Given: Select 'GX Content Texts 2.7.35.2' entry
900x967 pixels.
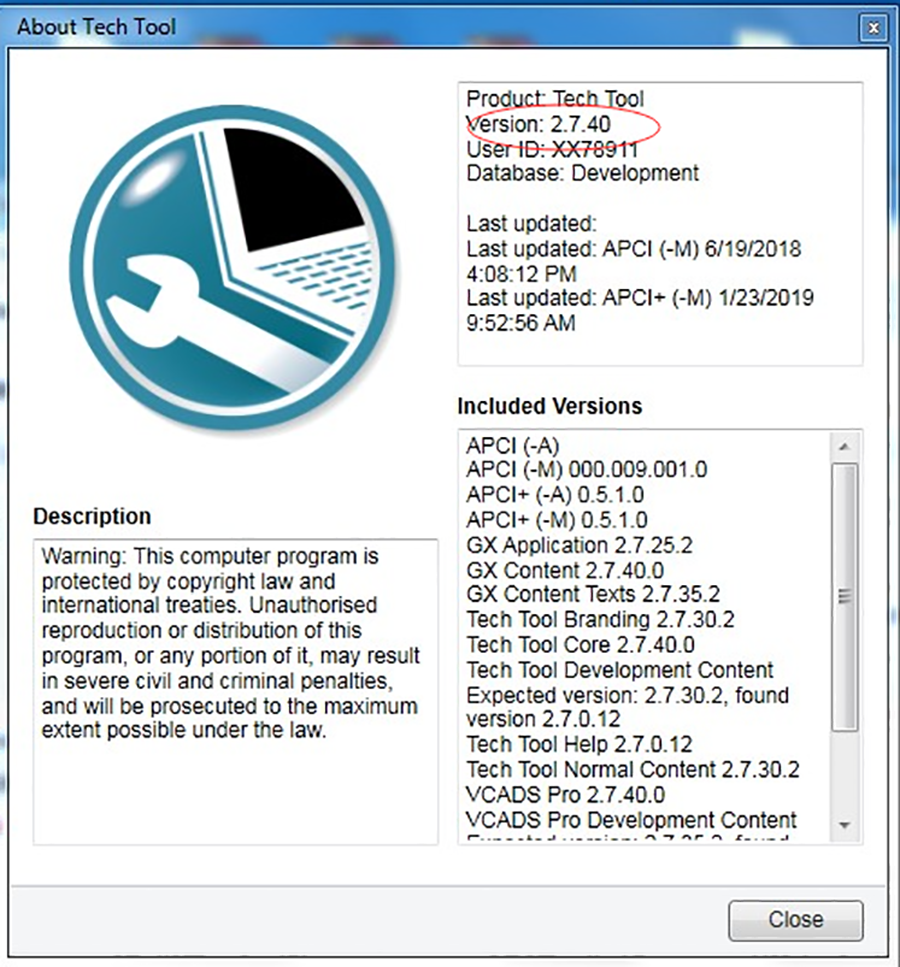Looking at the screenshot, I should point(593,594).
